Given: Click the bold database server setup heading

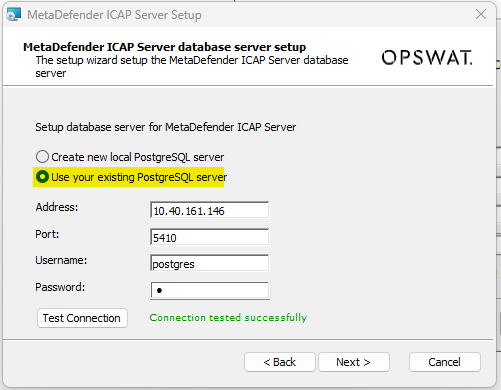Looking at the screenshot, I should [x=164, y=47].
